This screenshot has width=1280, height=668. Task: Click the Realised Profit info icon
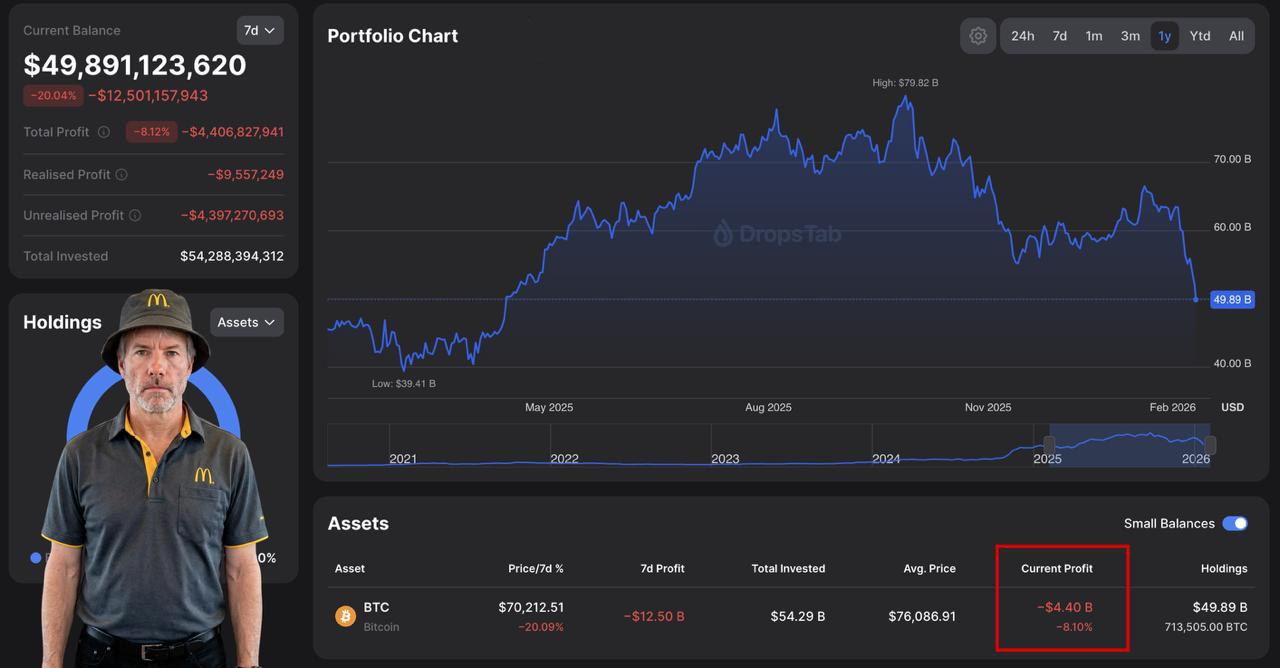click(121, 174)
